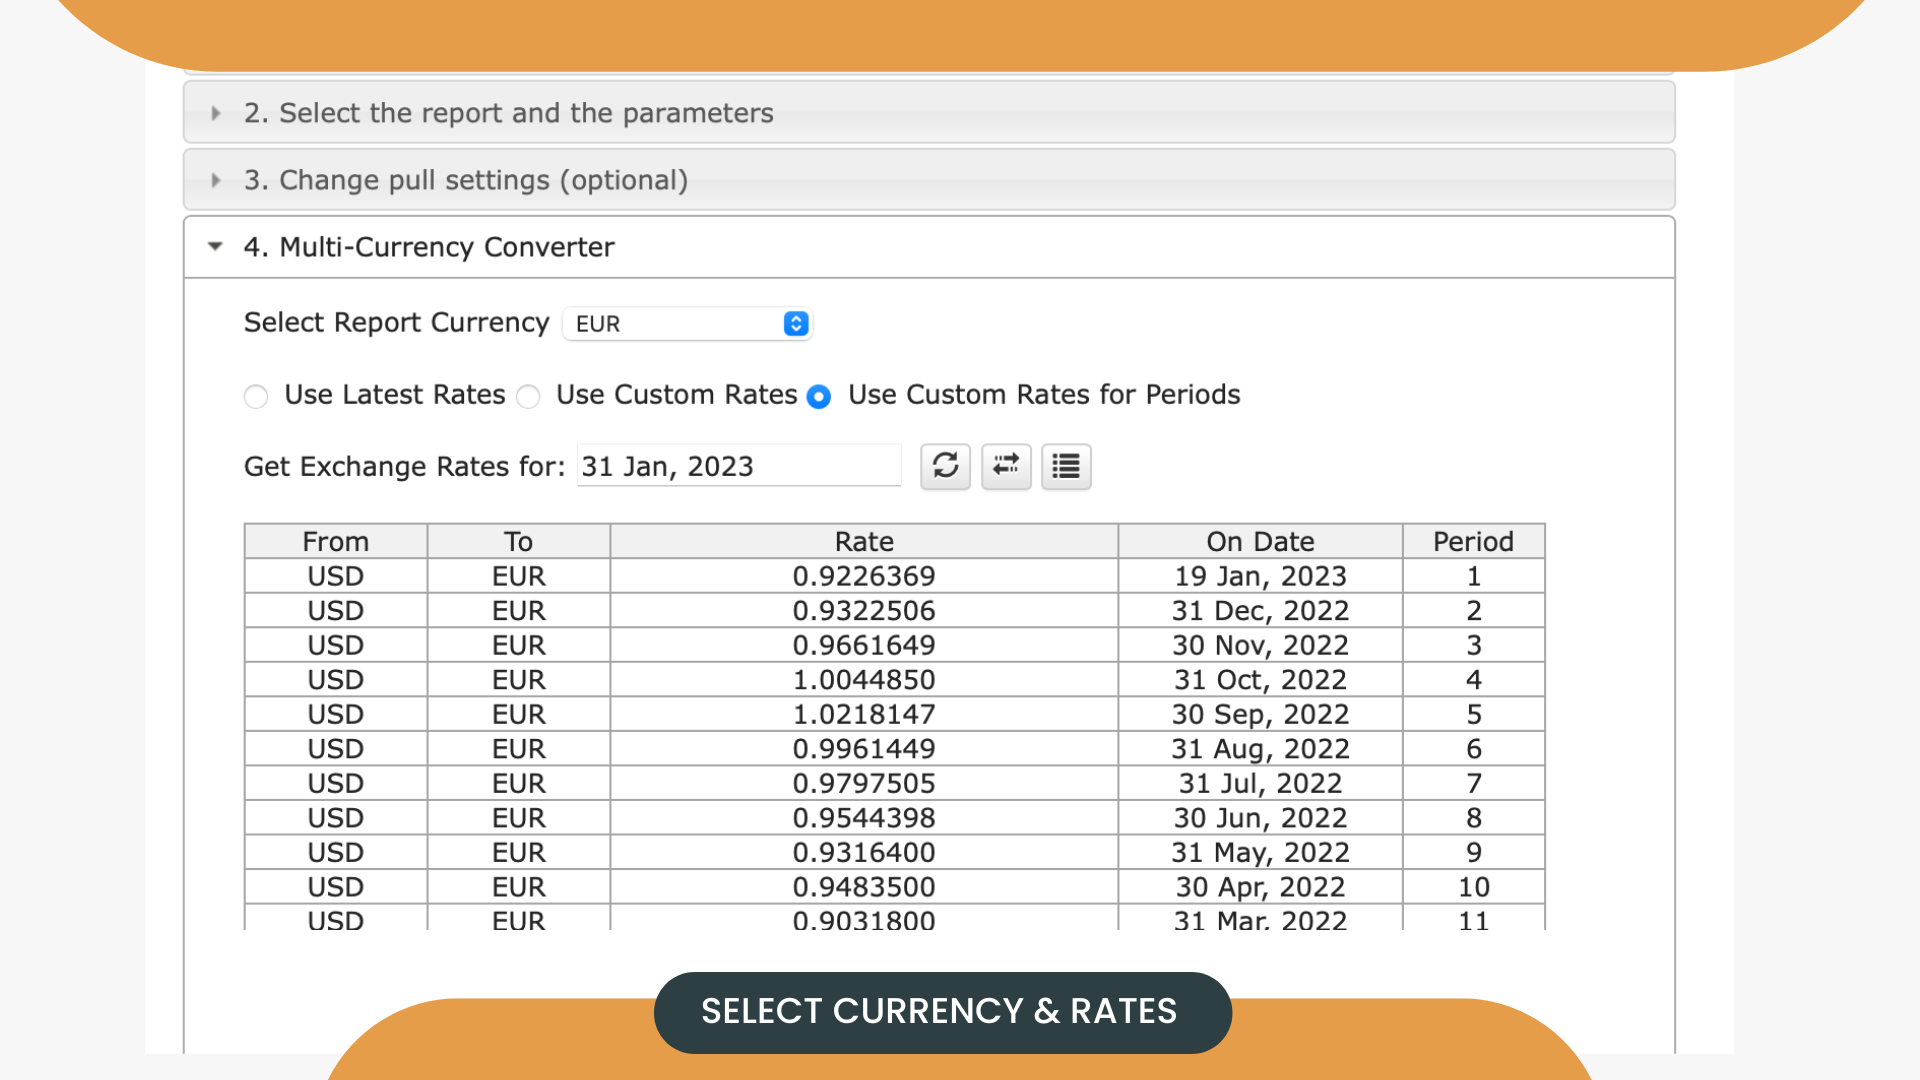
Task: Click the swap currencies arrows icon
Action: point(1006,466)
